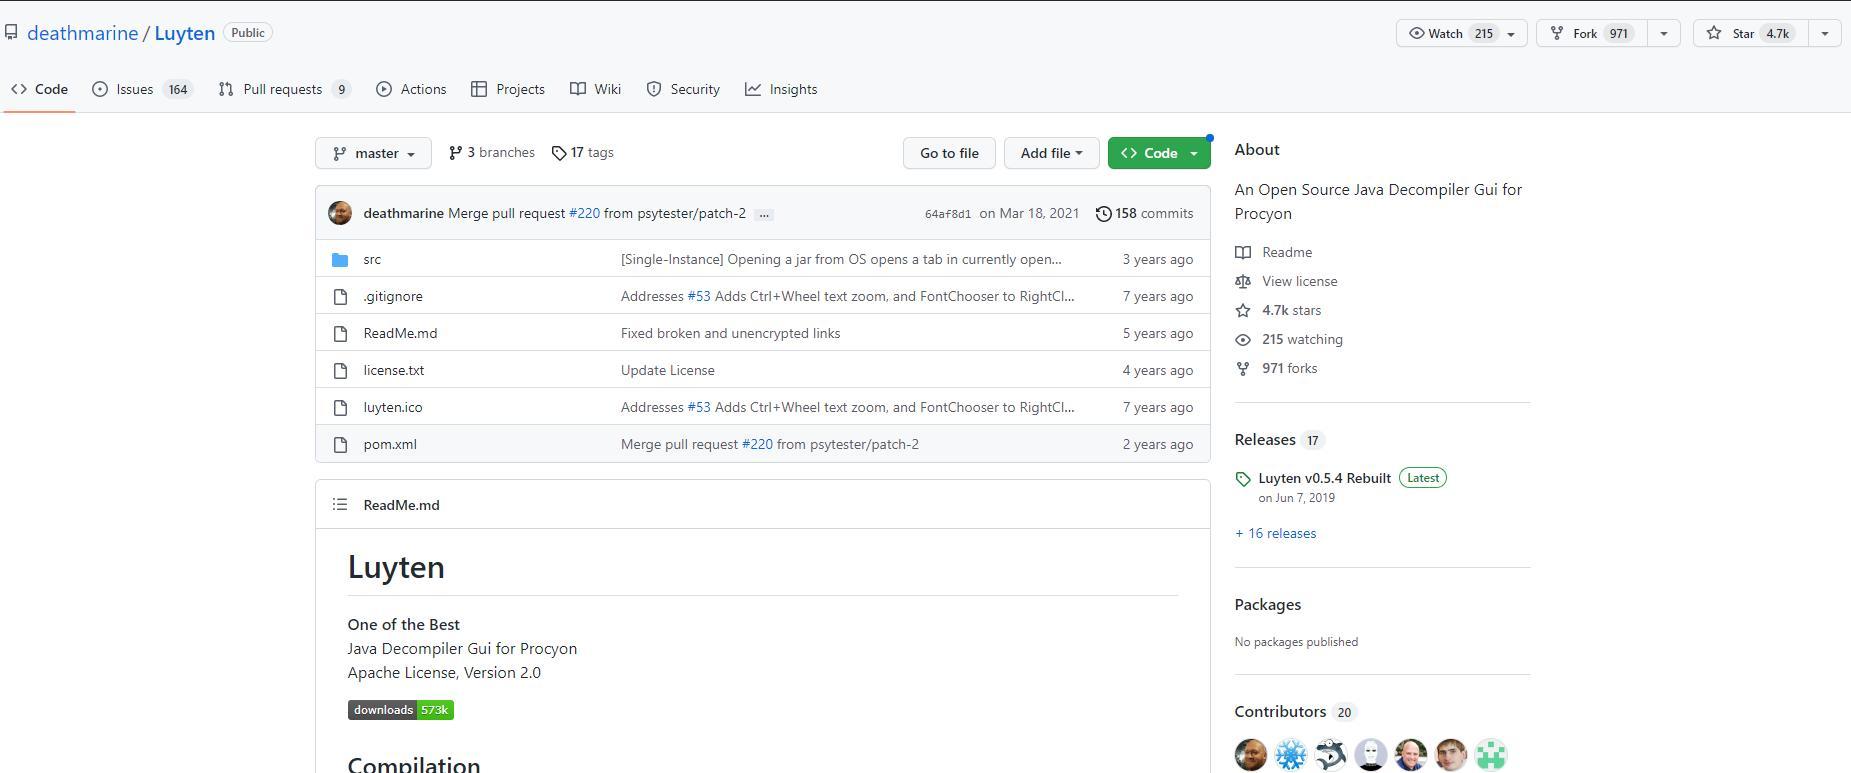View the 158 commits history

(1144, 213)
